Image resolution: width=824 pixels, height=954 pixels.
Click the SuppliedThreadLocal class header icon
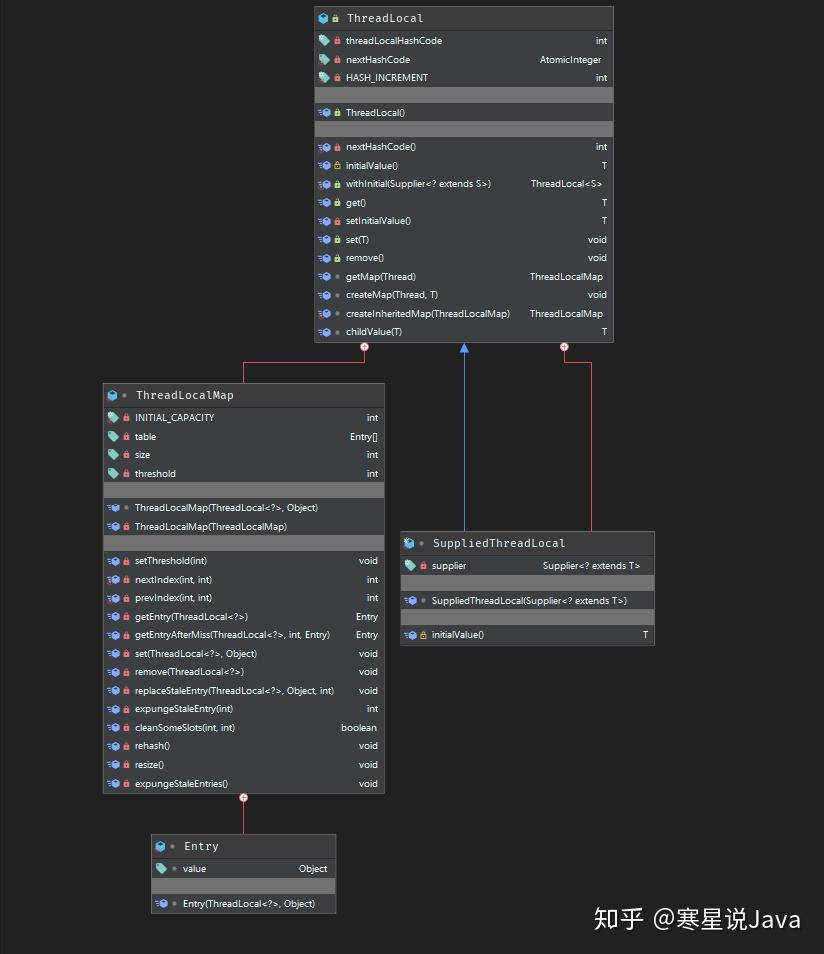point(408,543)
